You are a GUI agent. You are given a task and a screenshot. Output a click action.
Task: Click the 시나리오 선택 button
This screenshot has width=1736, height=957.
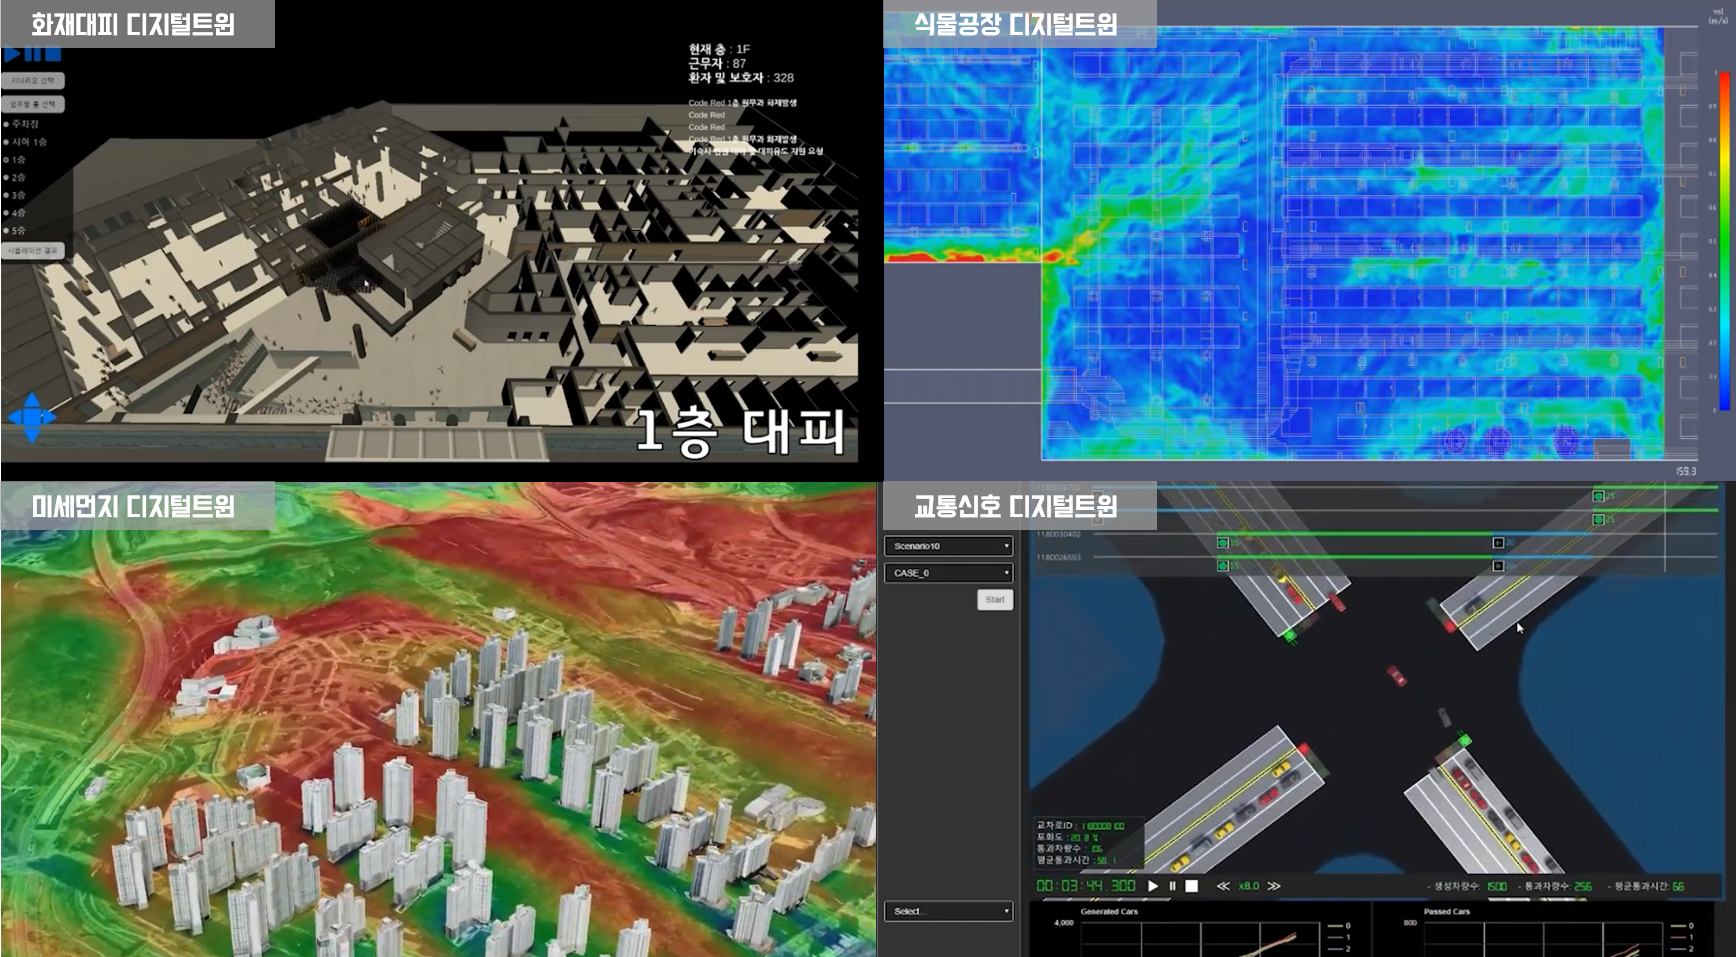pyautogui.click(x=33, y=80)
